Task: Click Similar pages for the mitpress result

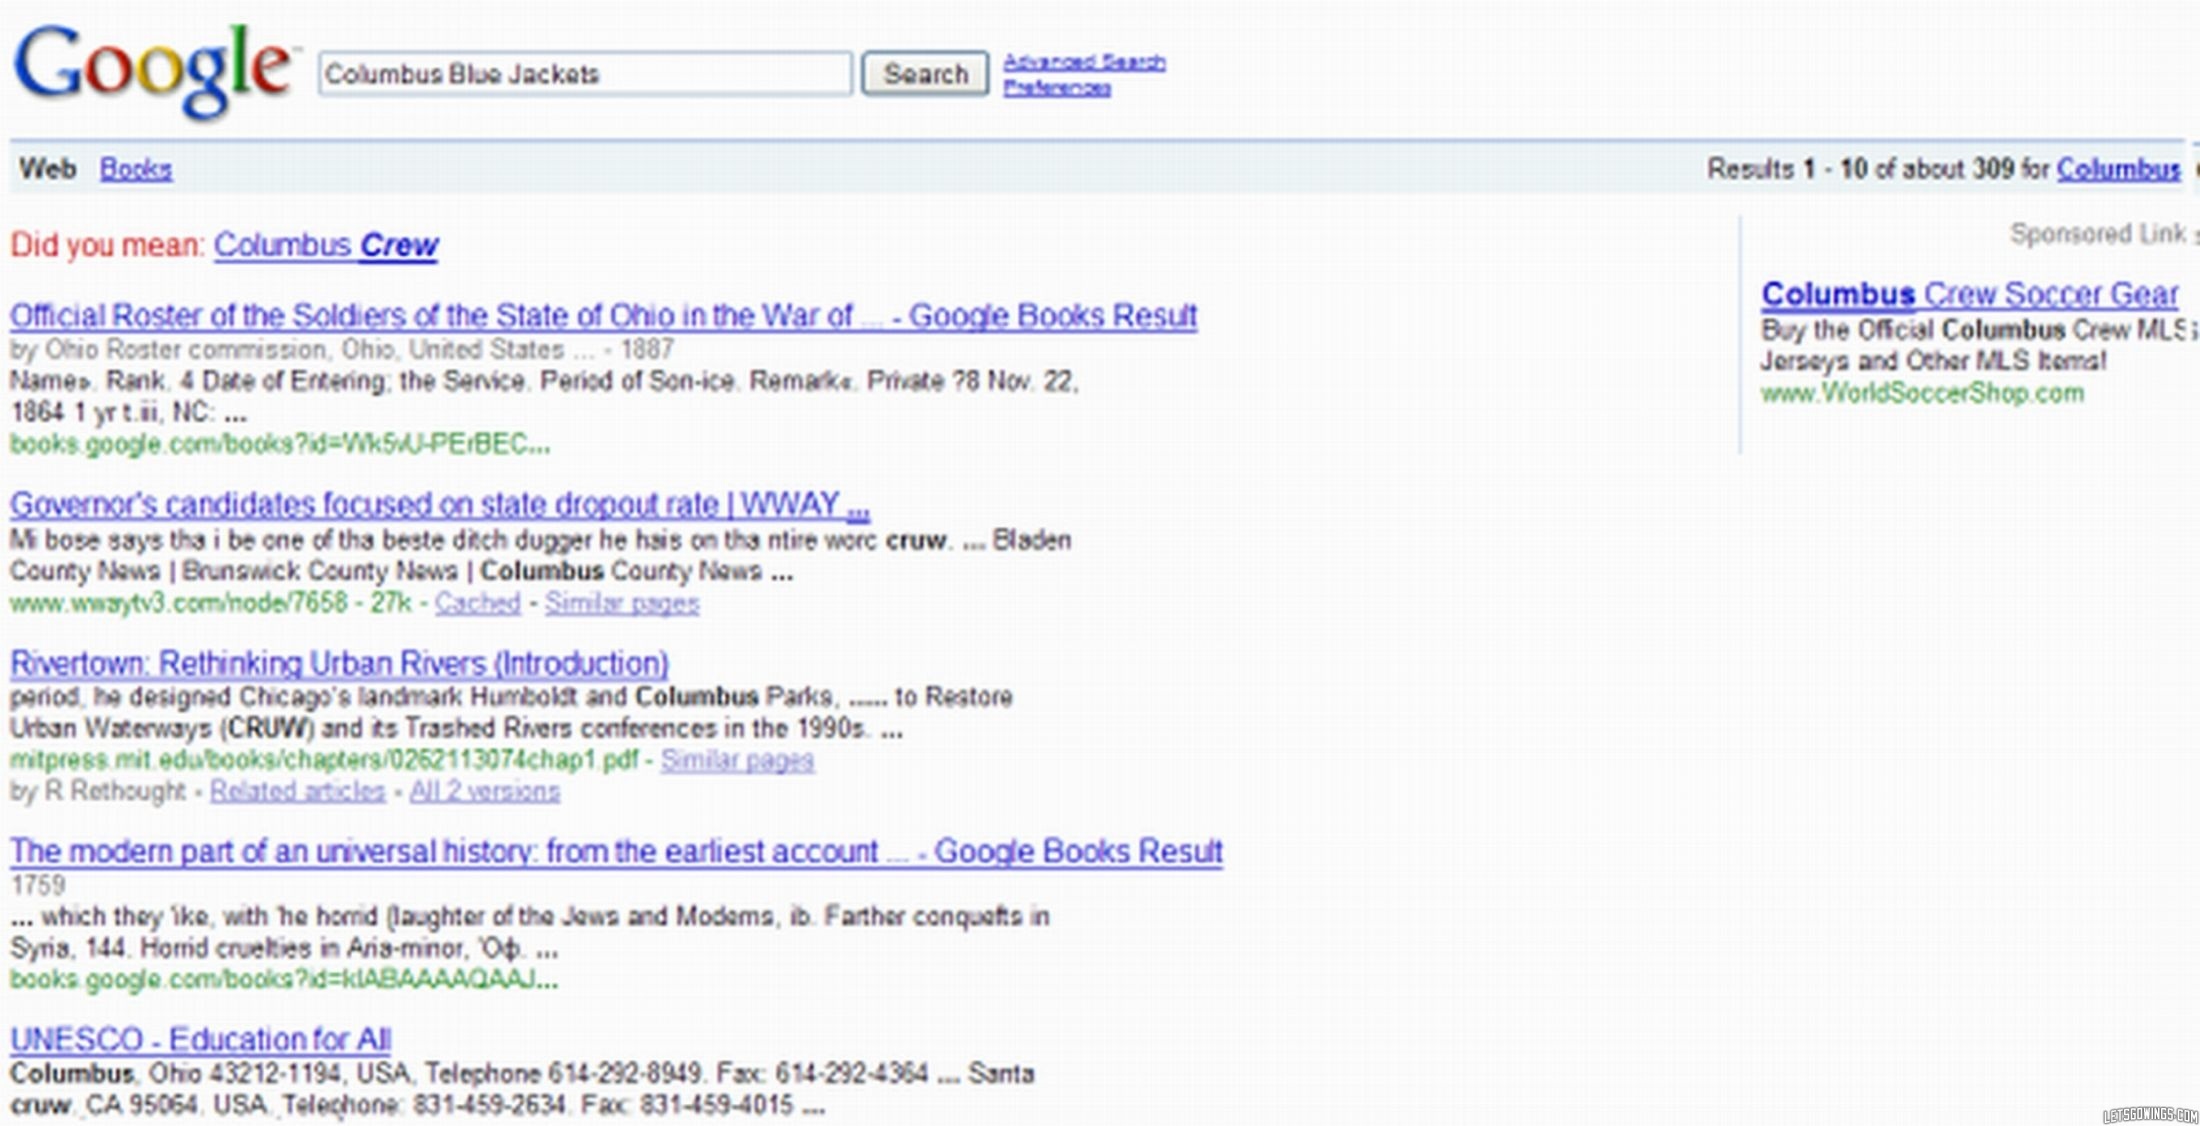Action: point(737,760)
